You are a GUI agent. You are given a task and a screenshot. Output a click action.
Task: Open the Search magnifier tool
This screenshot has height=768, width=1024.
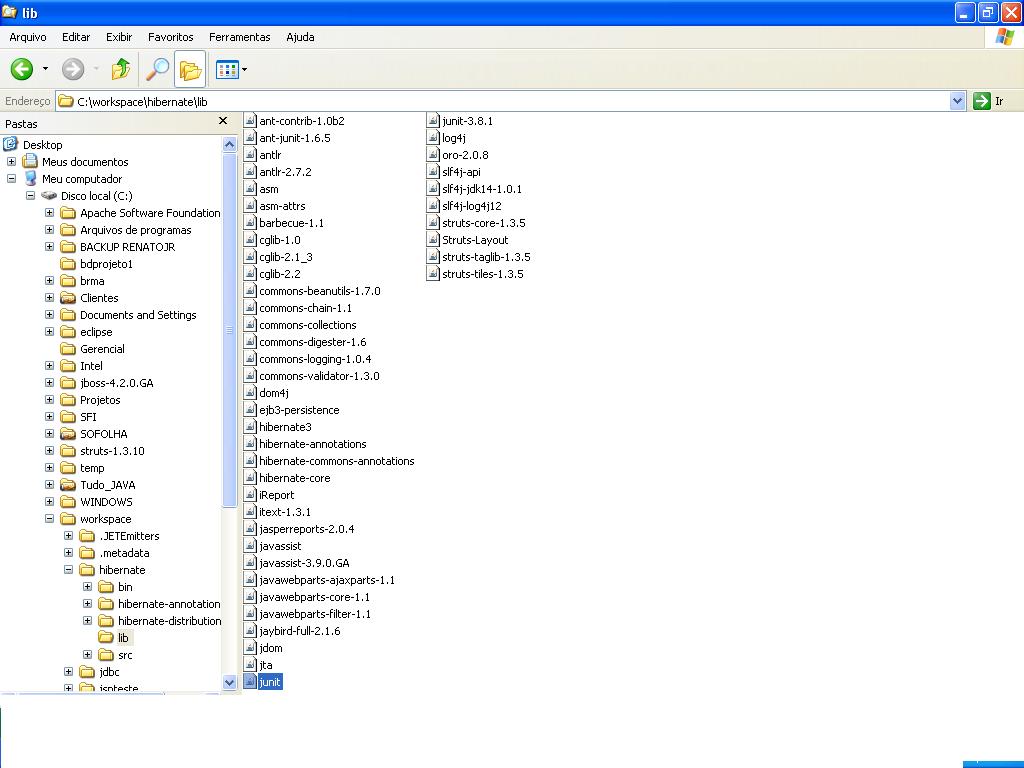click(x=157, y=69)
